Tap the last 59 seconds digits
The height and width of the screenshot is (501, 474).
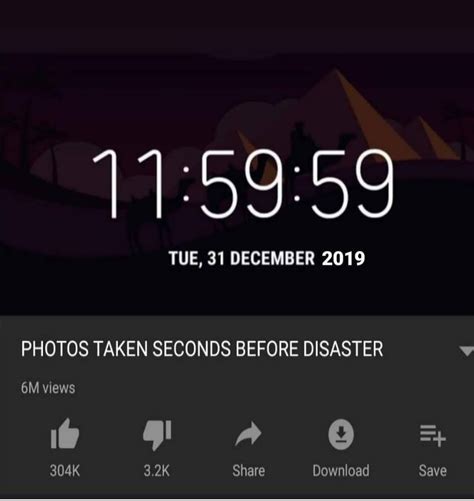(x=353, y=183)
